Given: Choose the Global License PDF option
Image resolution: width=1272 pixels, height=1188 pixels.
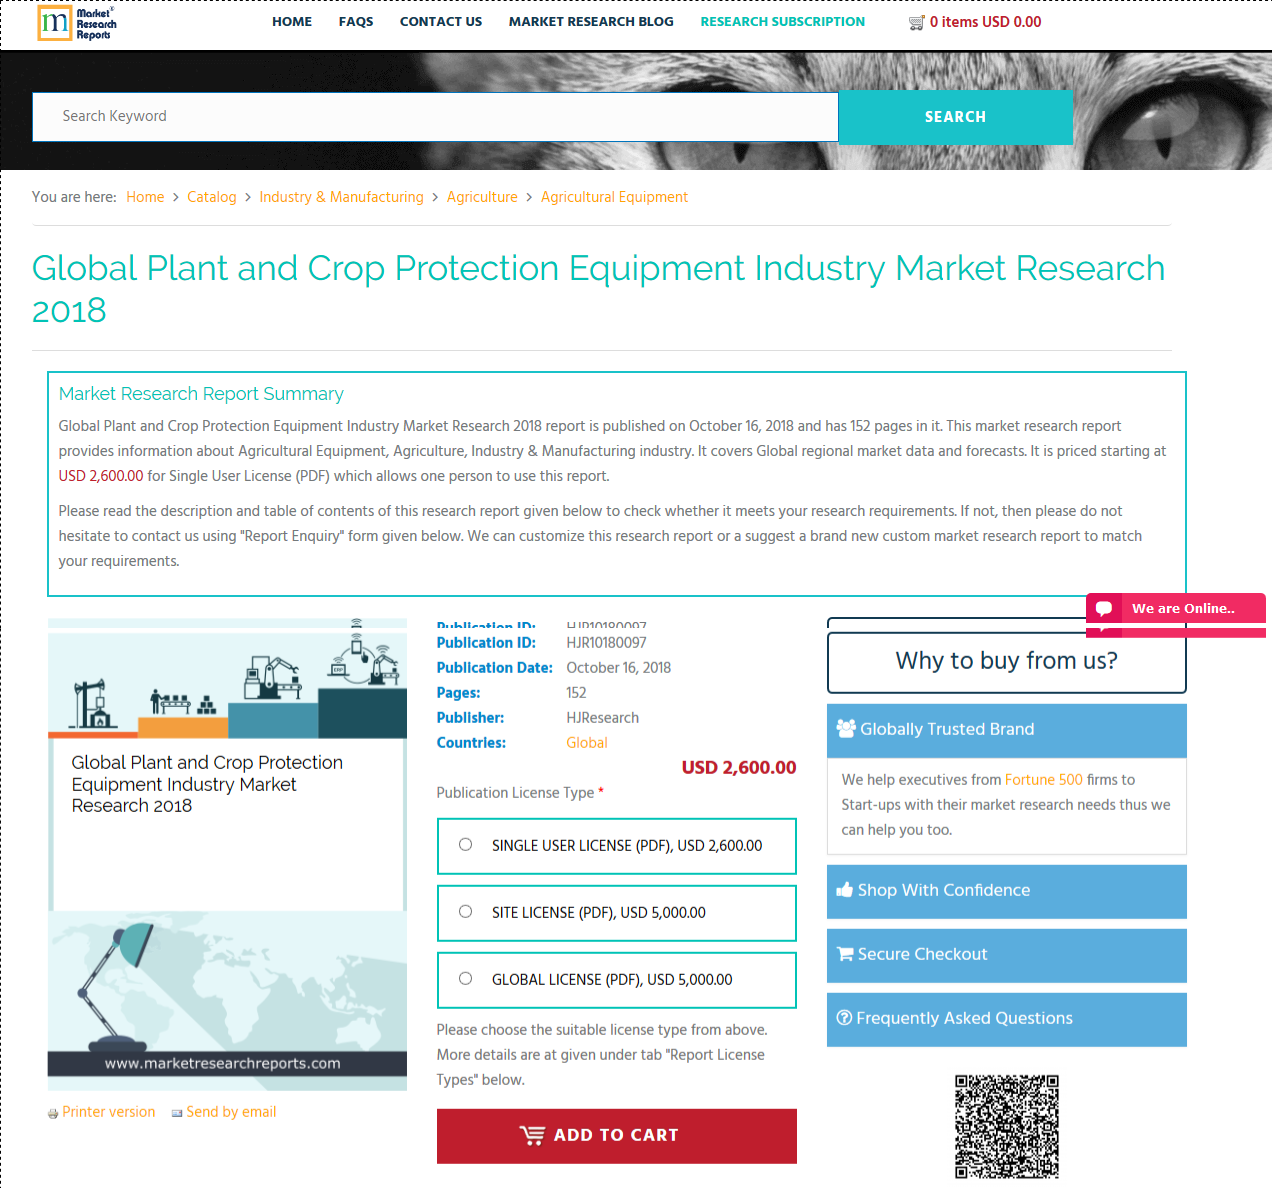Looking at the screenshot, I should tap(465, 978).
